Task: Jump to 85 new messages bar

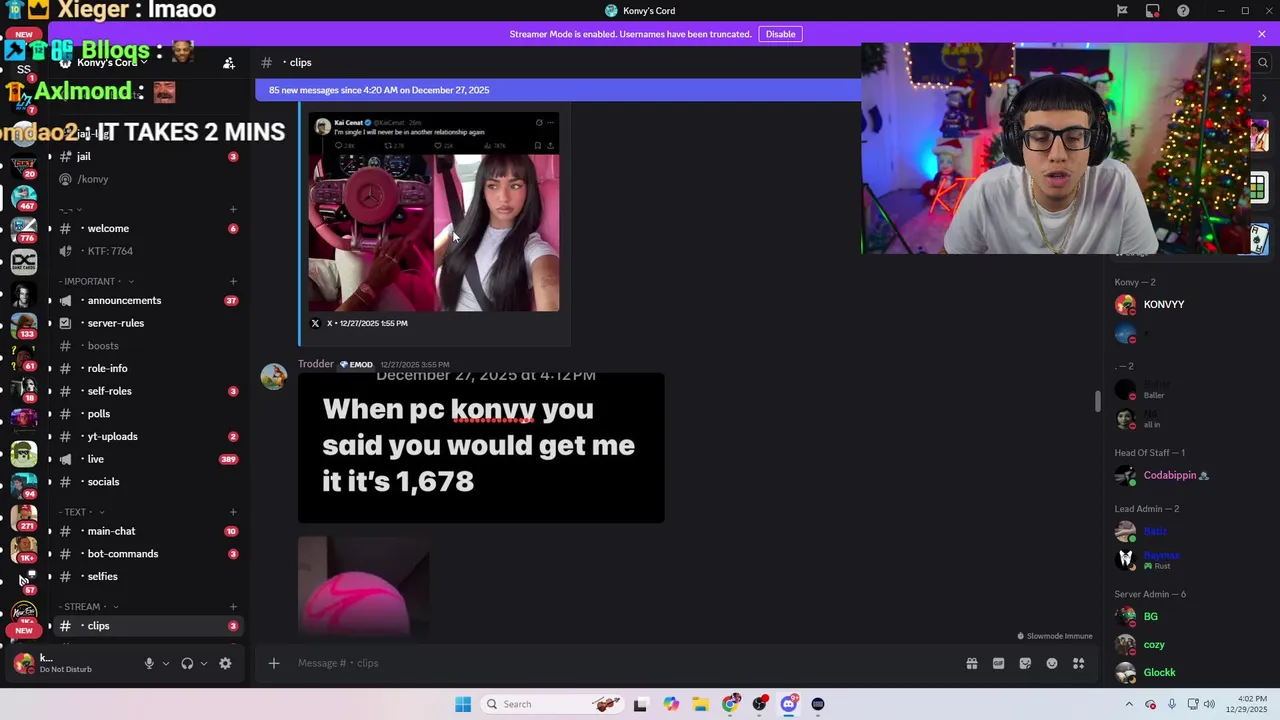Action: point(558,90)
